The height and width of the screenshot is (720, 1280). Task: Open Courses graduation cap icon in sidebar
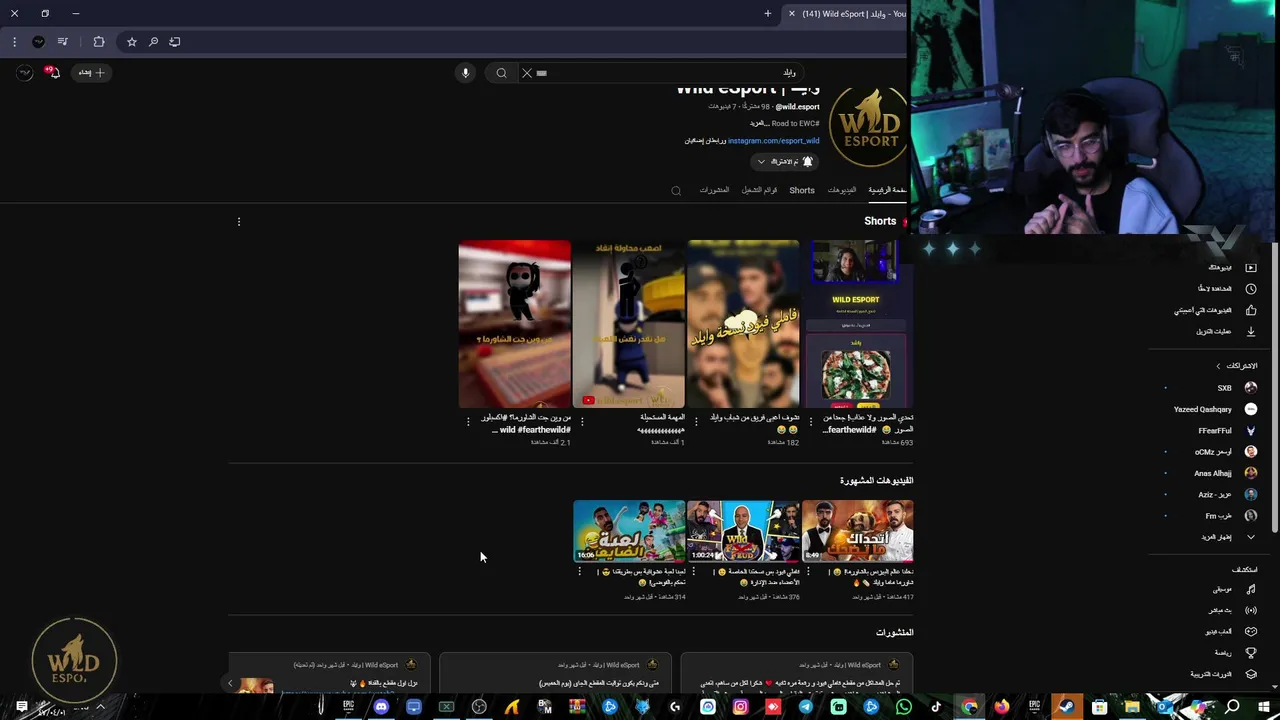[1250, 674]
